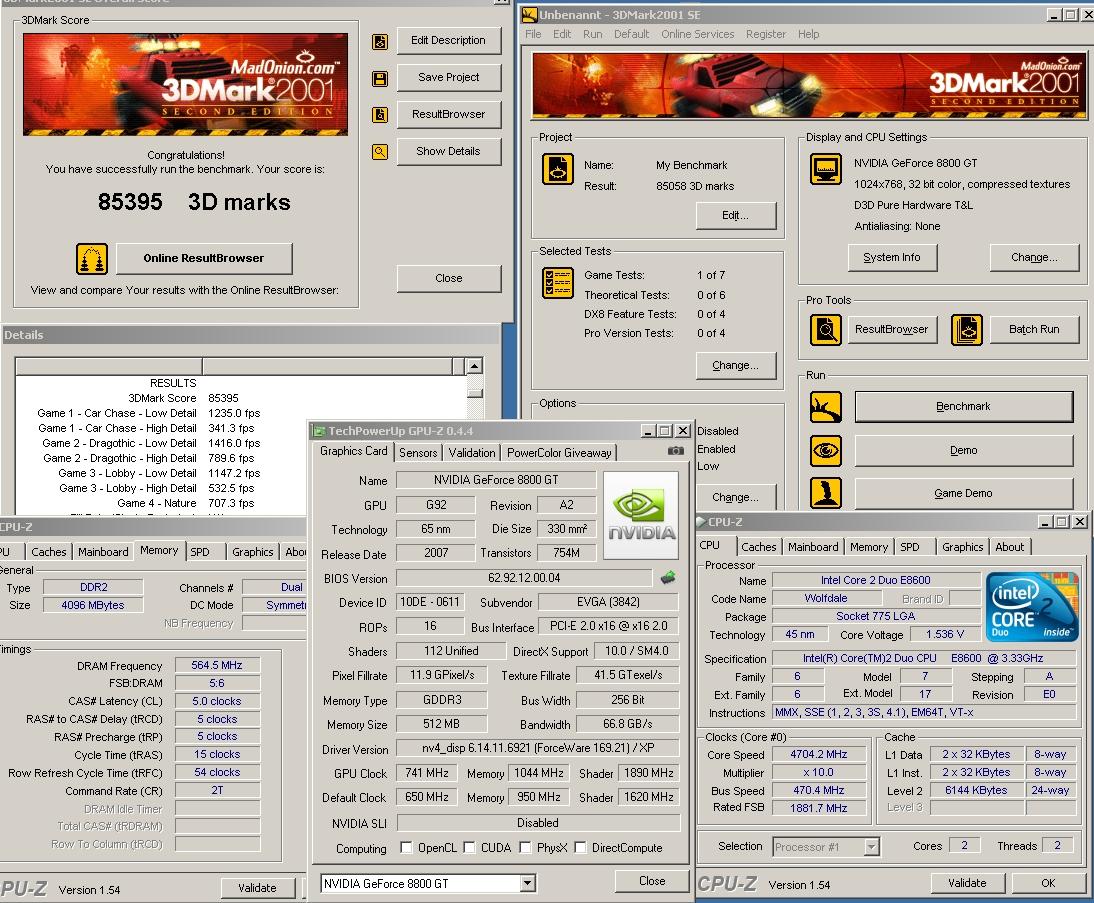Viewport: 1094px width, 903px height.
Task: Click the Edit Description button
Action: [449, 40]
